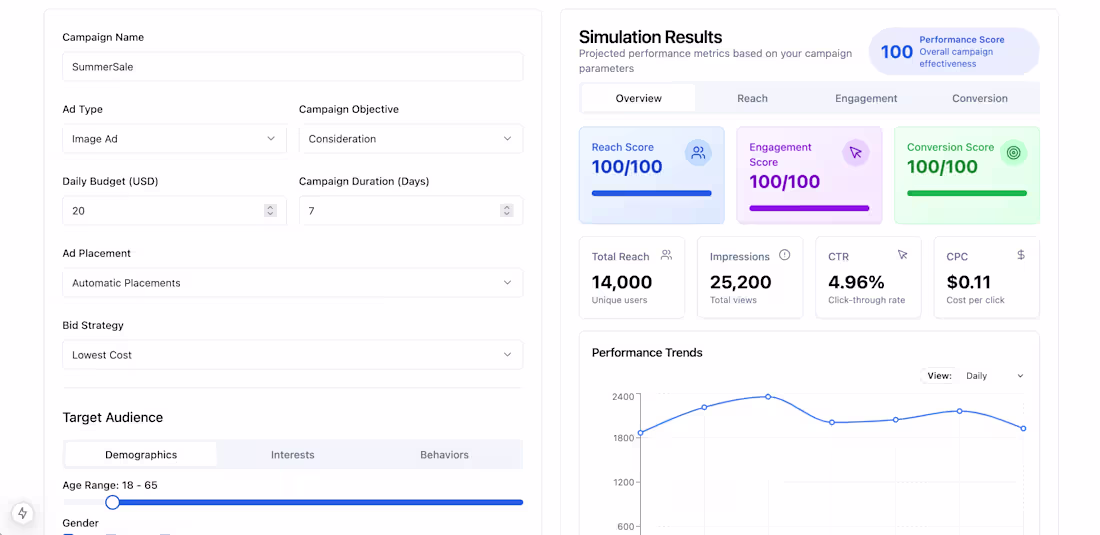The height and width of the screenshot is (535, 1100).
Task: Click the Age Range slider handle
Action: tap(112, 502)
